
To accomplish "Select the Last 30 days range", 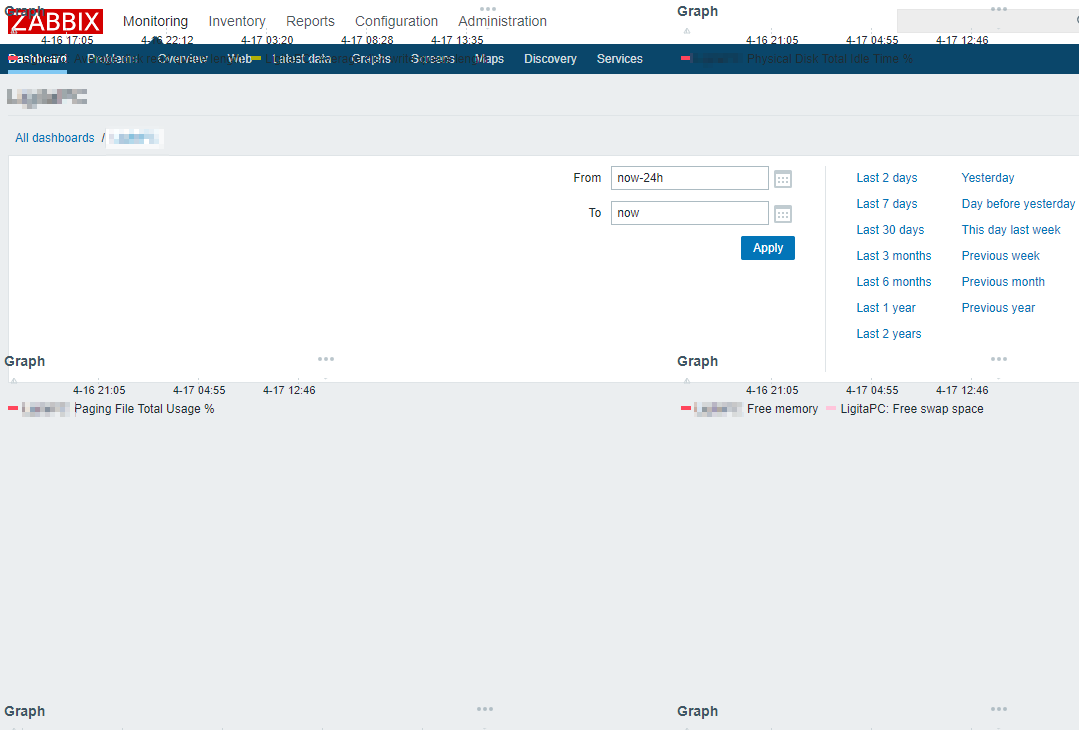I will [890, 230].
